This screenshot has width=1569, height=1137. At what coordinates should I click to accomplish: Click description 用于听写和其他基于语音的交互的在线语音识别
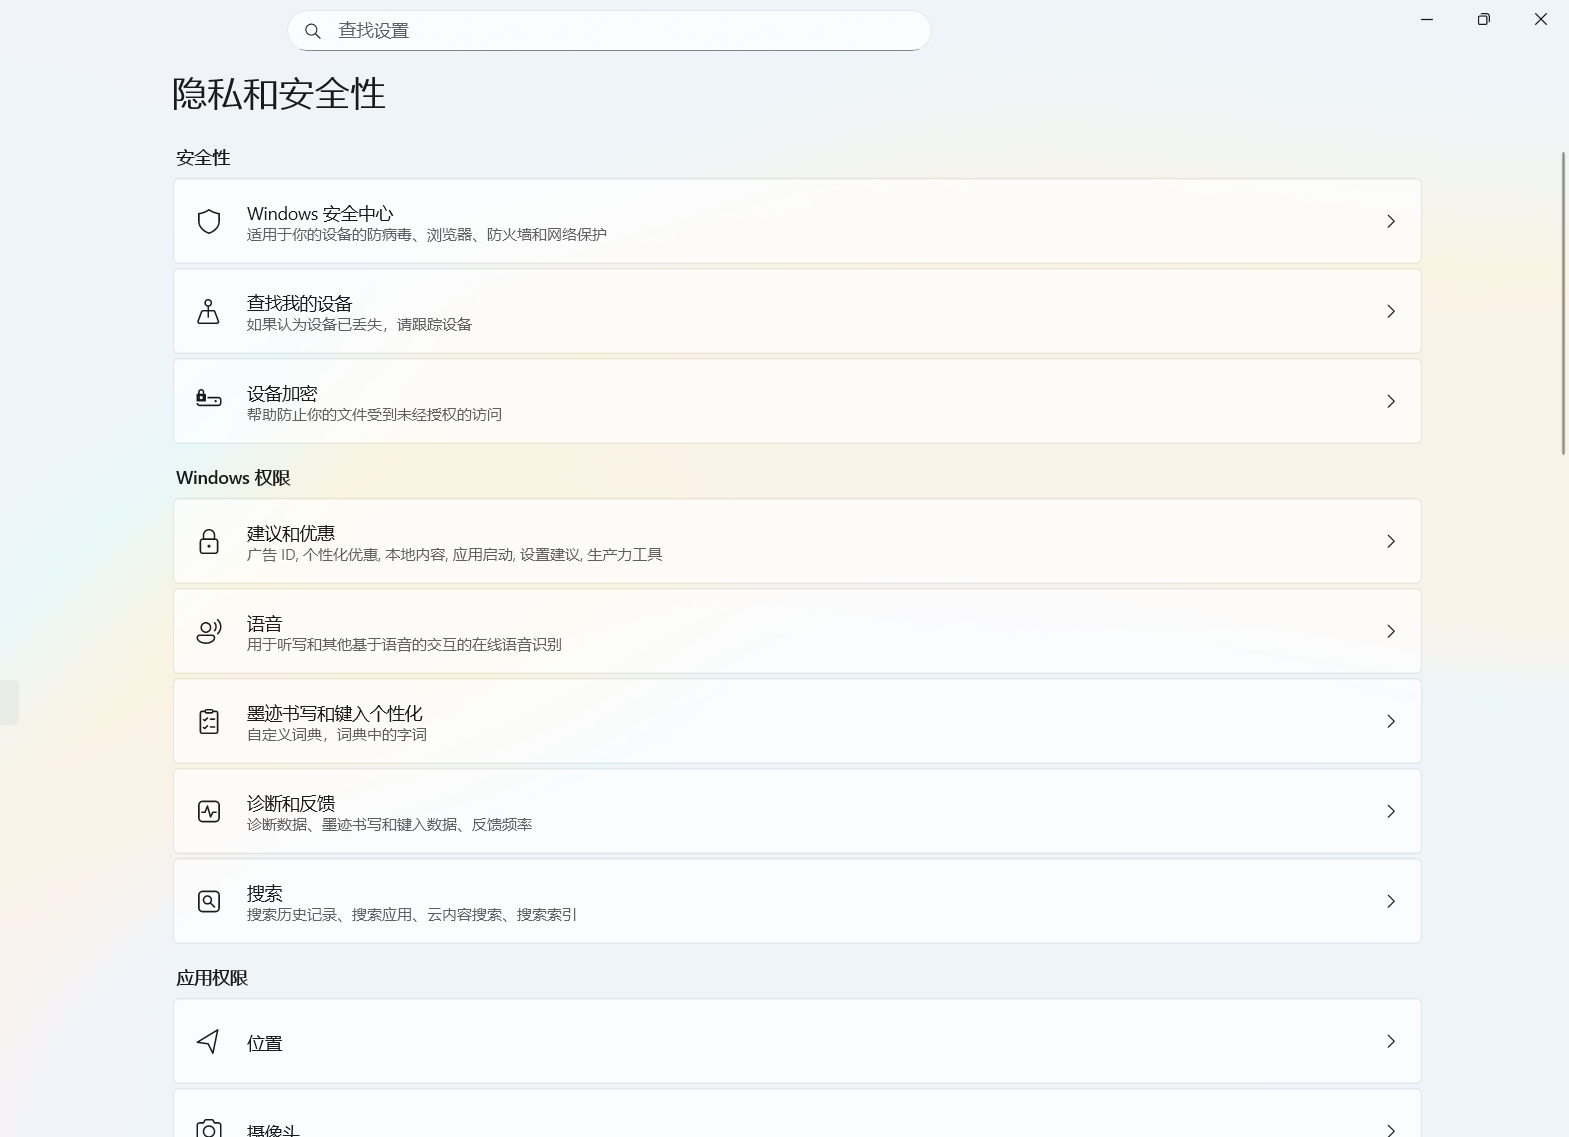pyautogui.click(x=404, y=645)
